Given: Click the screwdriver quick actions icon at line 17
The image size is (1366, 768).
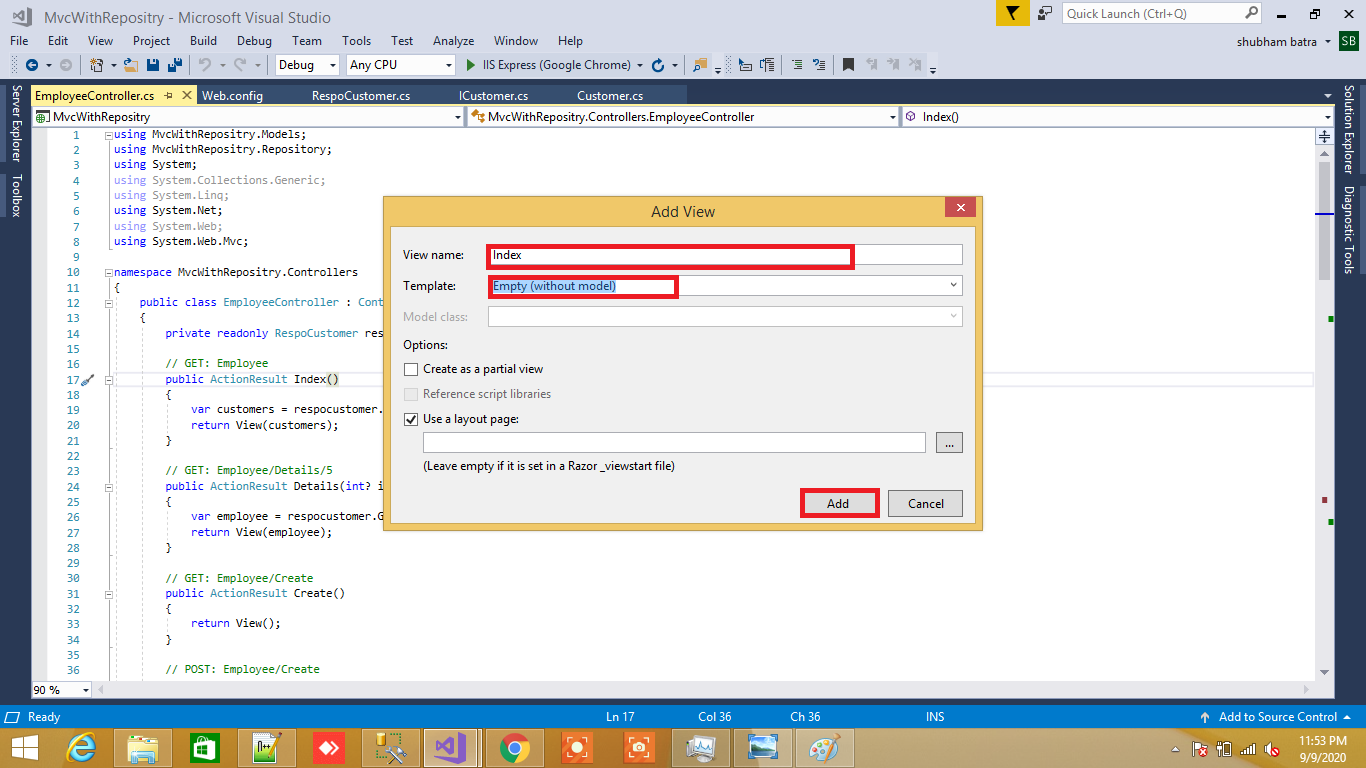Looking at the screenshot, I should pyautogui.click(x=87, y=380).
